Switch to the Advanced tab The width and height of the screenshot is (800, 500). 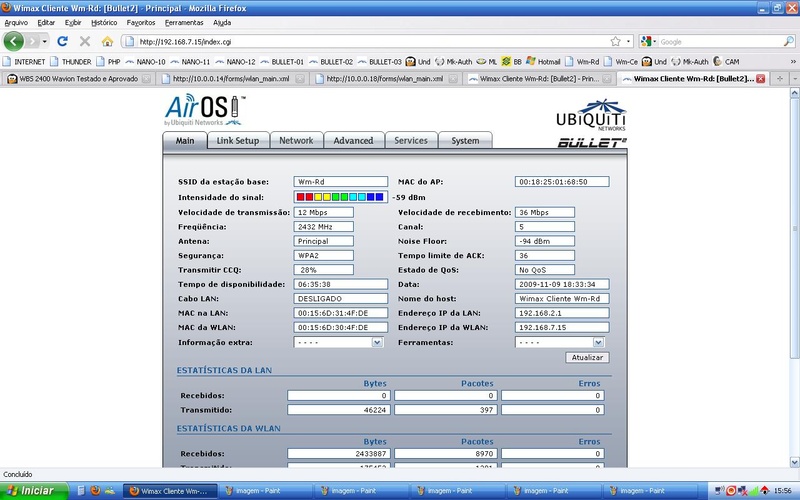coord(353,140)
